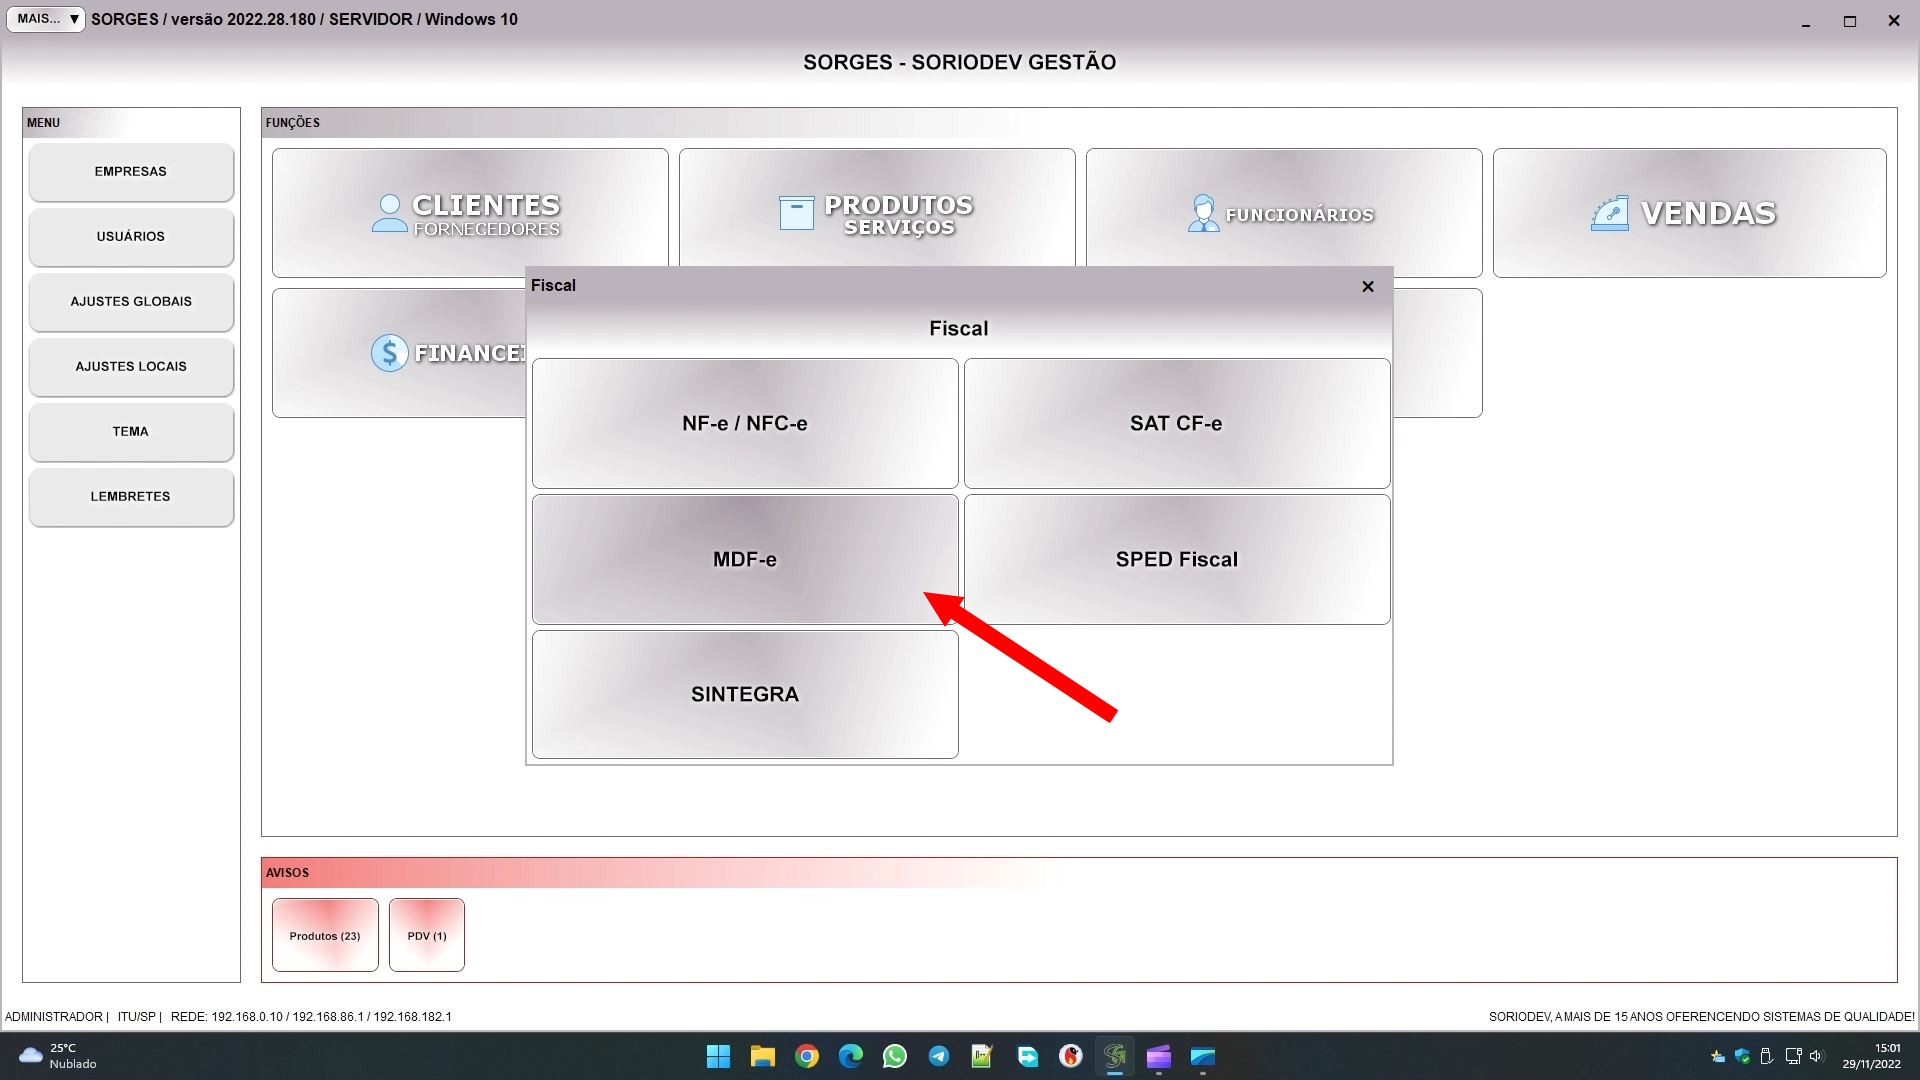
Task: Open the Windows Start menu
Action: (x=718, y=1057)
